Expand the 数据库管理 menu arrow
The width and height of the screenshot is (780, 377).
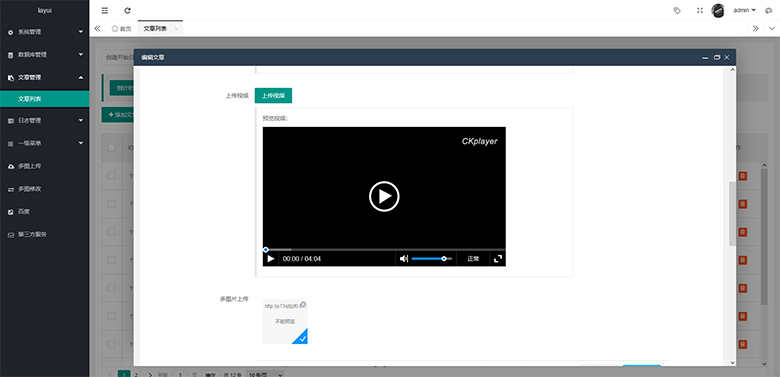pos(81,55)
